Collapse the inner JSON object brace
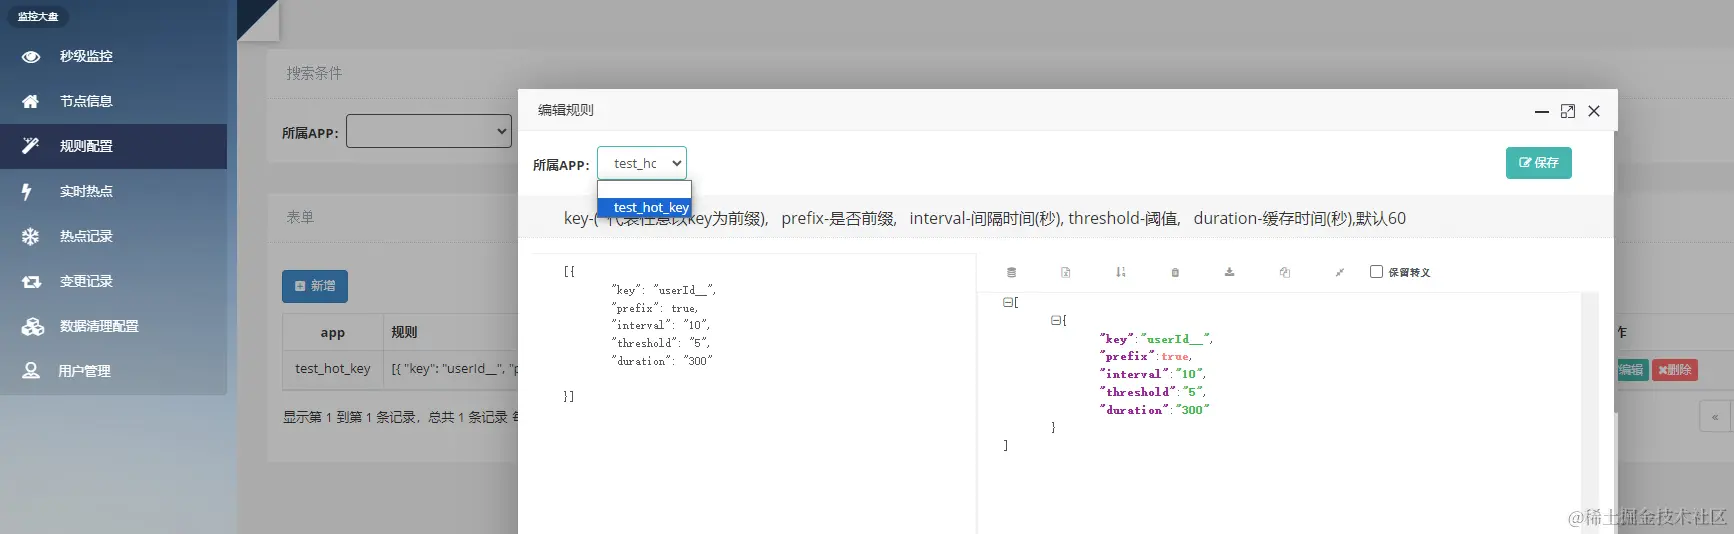 click(x=1055, y=320)
